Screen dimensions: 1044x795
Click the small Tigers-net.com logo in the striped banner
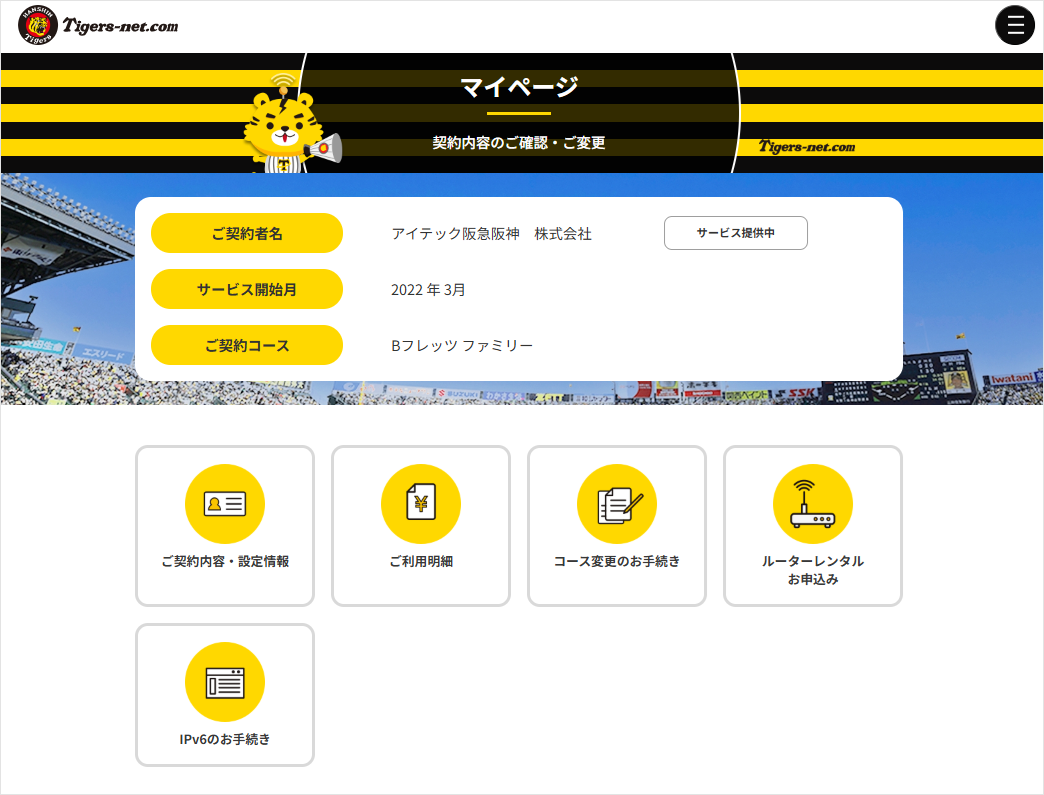[x=806, y=146]
